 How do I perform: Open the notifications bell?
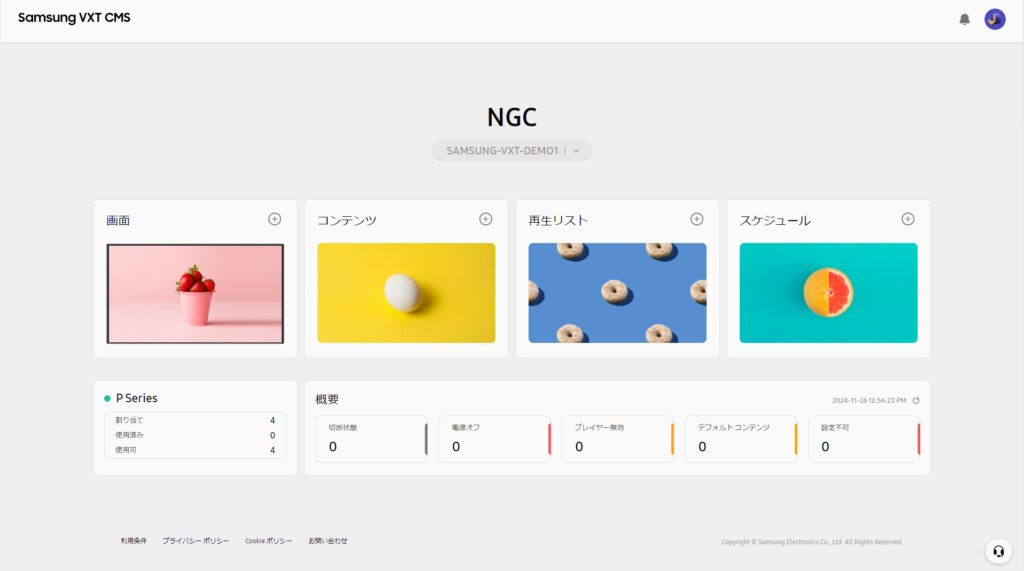point(964,20)
